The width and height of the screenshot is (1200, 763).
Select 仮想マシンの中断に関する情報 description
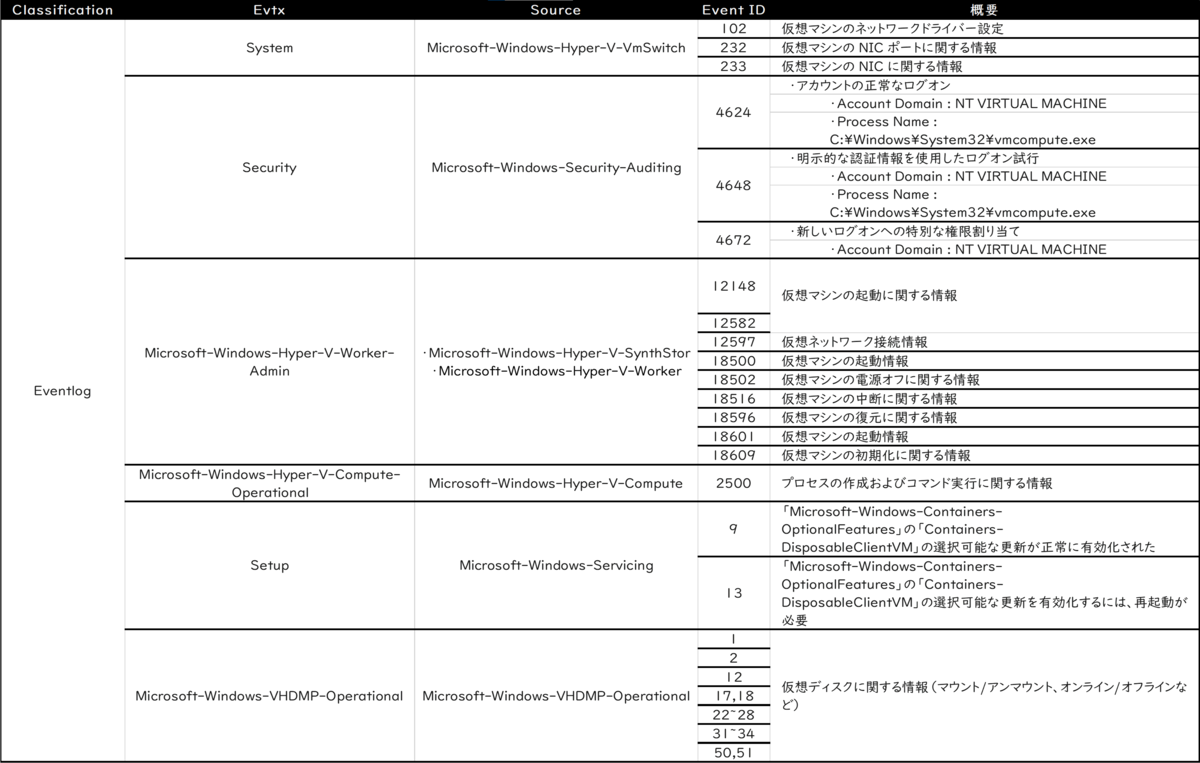pos(869,399)
